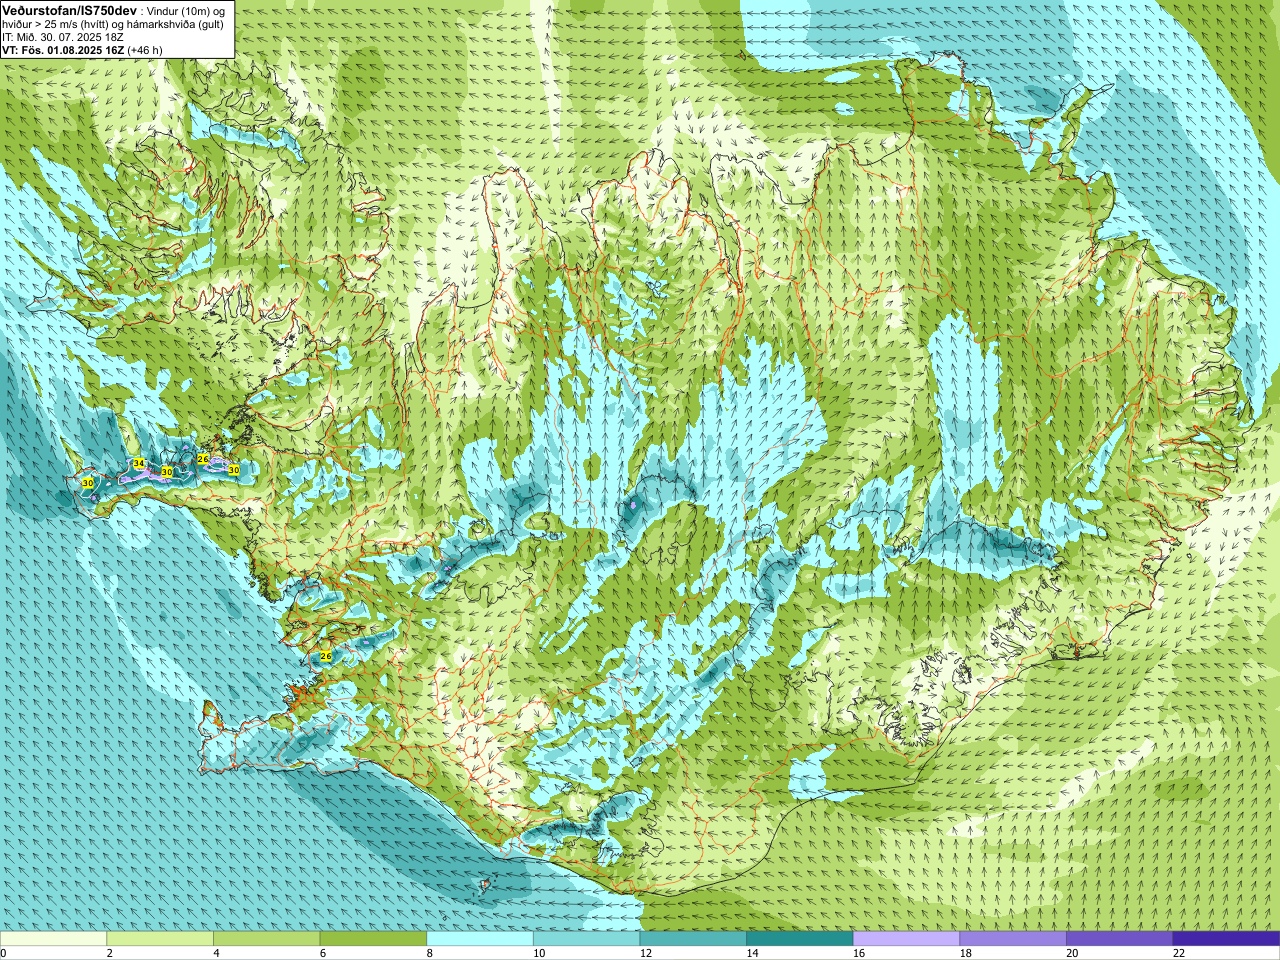Select the 2–4 m/s light green swatch
Image resolution: width=1280 pixels, height=960 pixels.
coord(160,939)
